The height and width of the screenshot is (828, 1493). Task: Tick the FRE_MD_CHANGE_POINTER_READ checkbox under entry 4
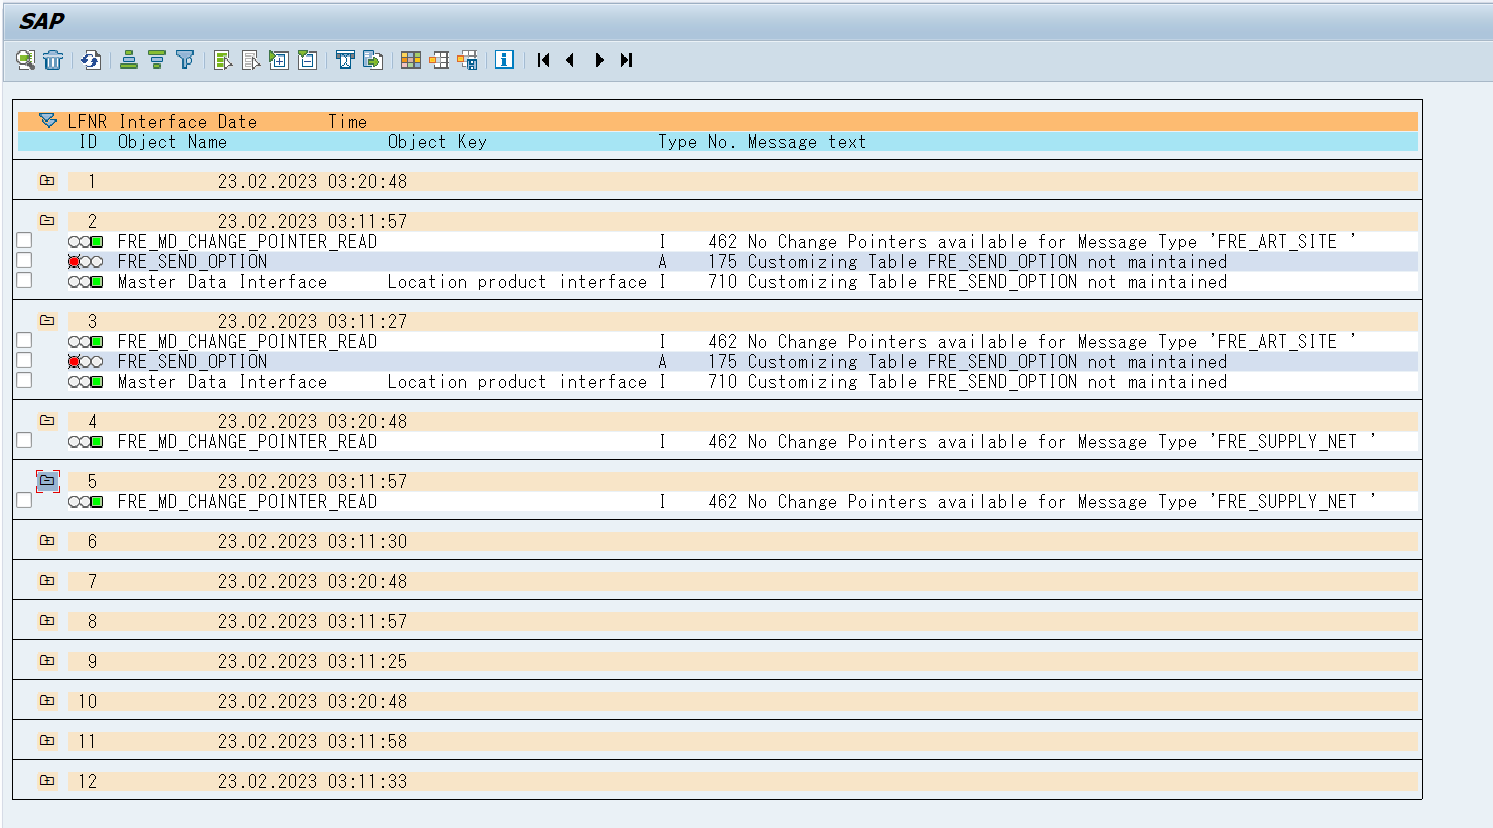(23, 441)
